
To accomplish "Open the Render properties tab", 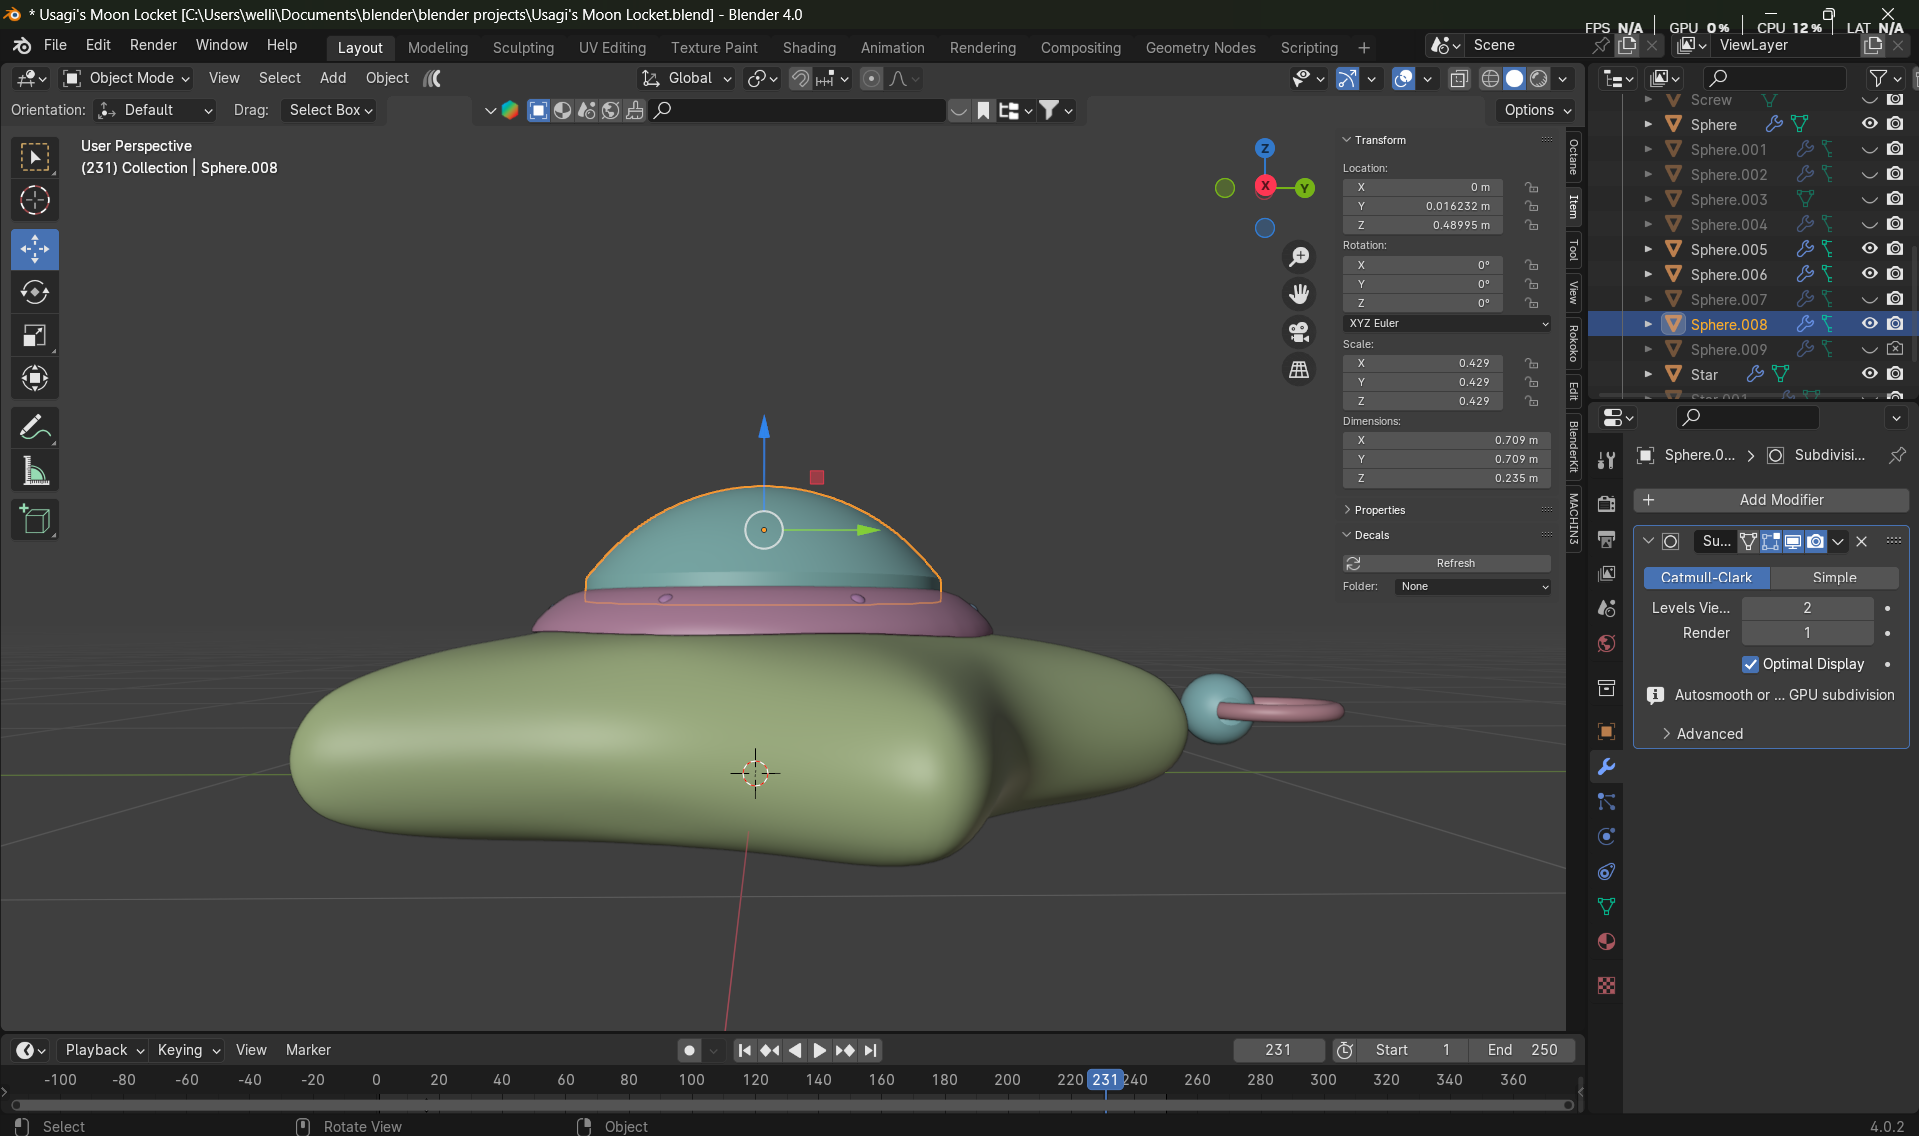I will 1606,504.
